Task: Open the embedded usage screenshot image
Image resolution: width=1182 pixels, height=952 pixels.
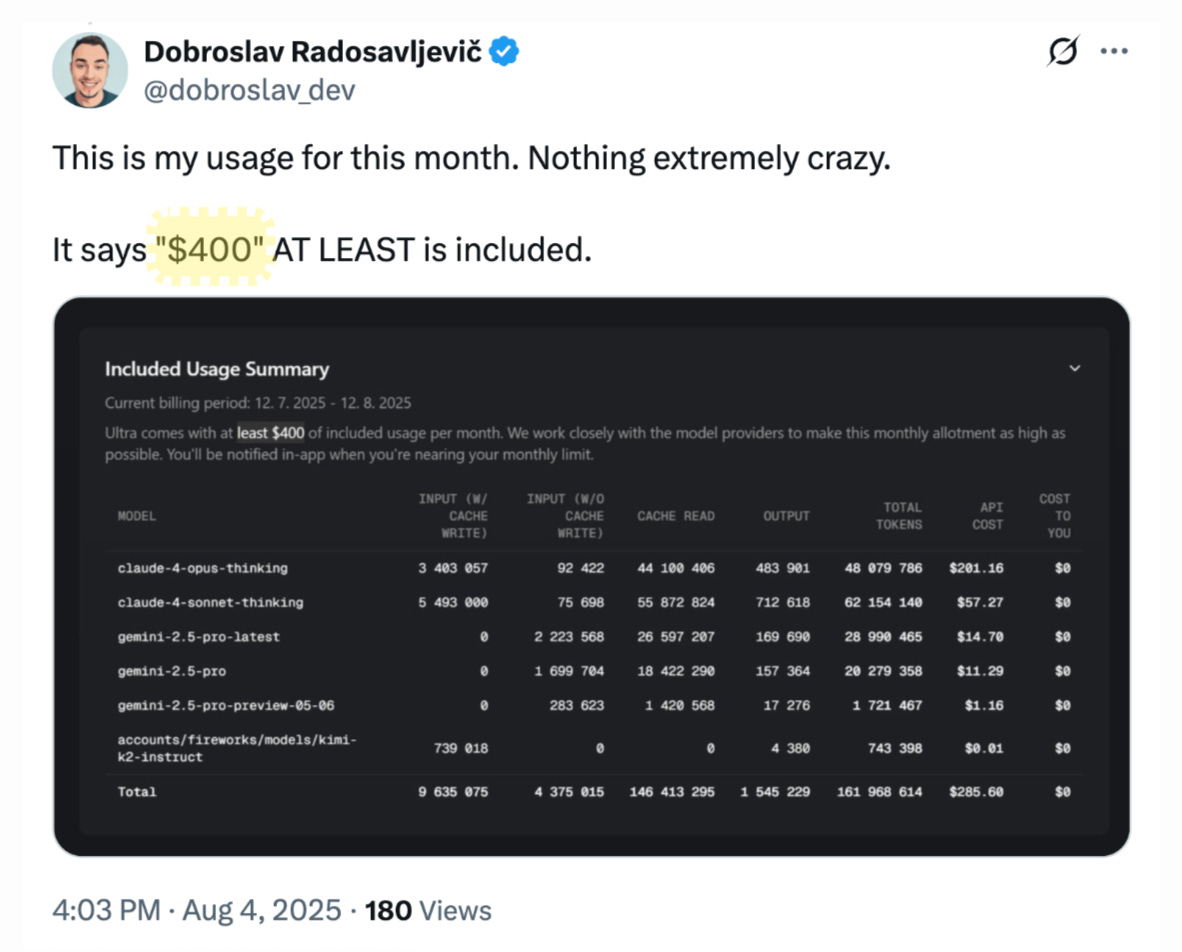Action: (x=591, y=577)
